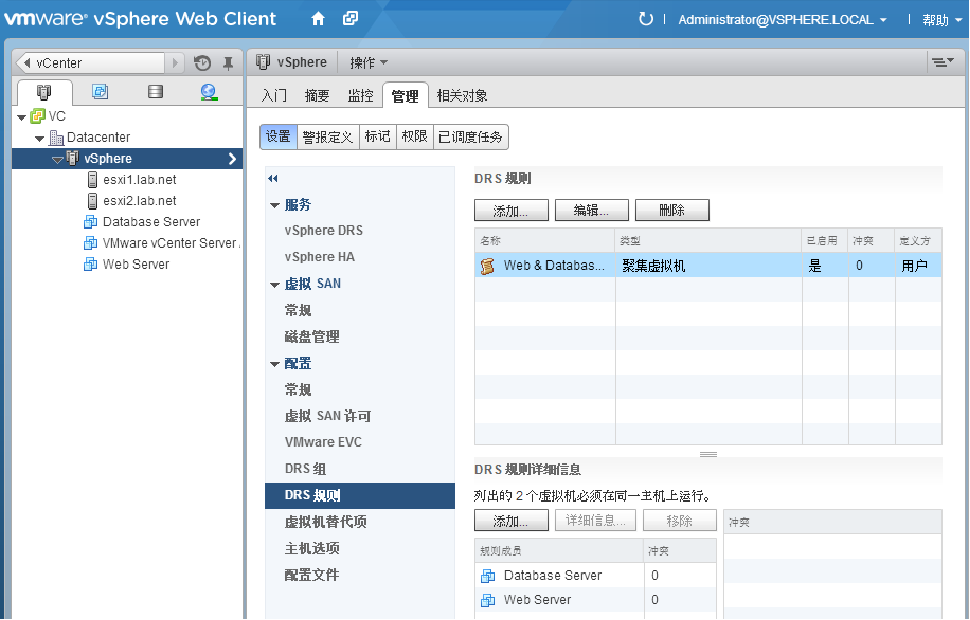Screen dimensions: 970x620
Task: Collapse the Datacenter tree node
Action: pyautogui.click(x=40, y=139)
